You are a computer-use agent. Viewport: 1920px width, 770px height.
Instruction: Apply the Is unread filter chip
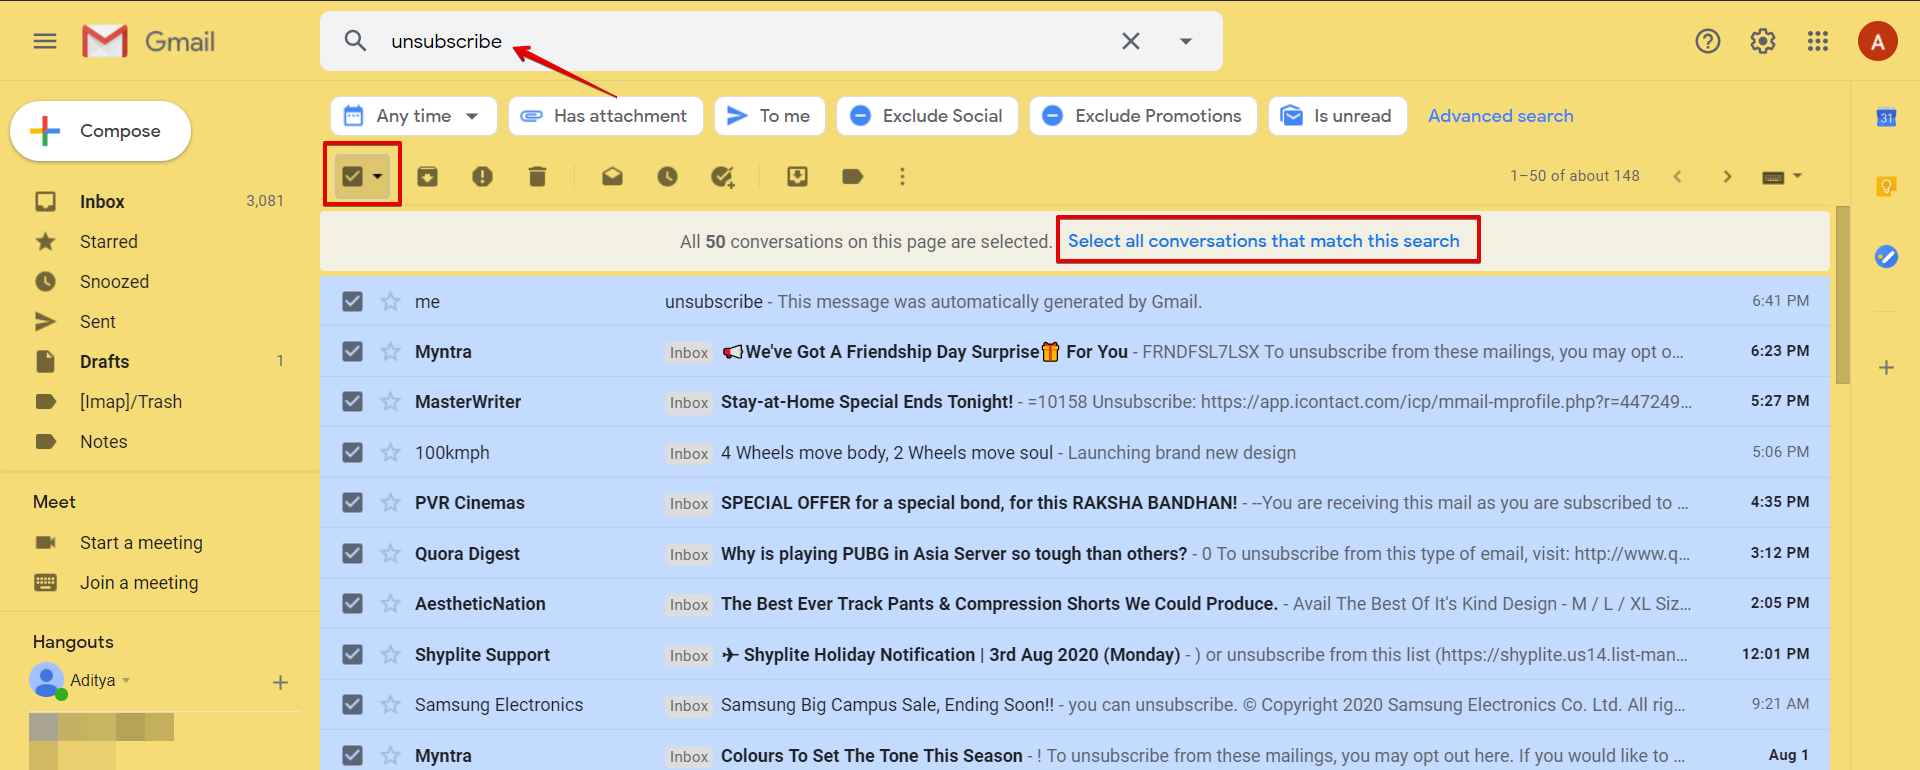1337,116
